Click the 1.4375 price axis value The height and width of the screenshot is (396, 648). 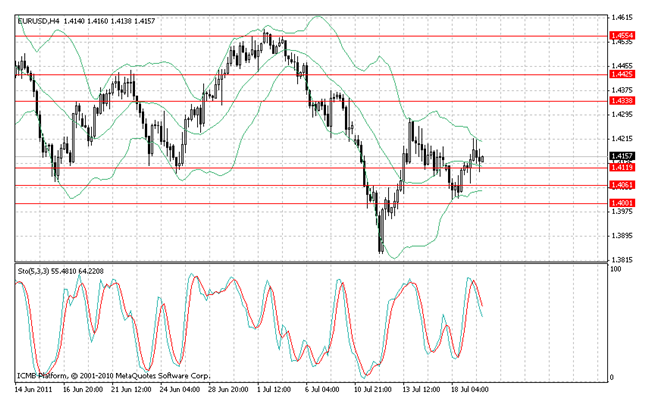point(622,90)
